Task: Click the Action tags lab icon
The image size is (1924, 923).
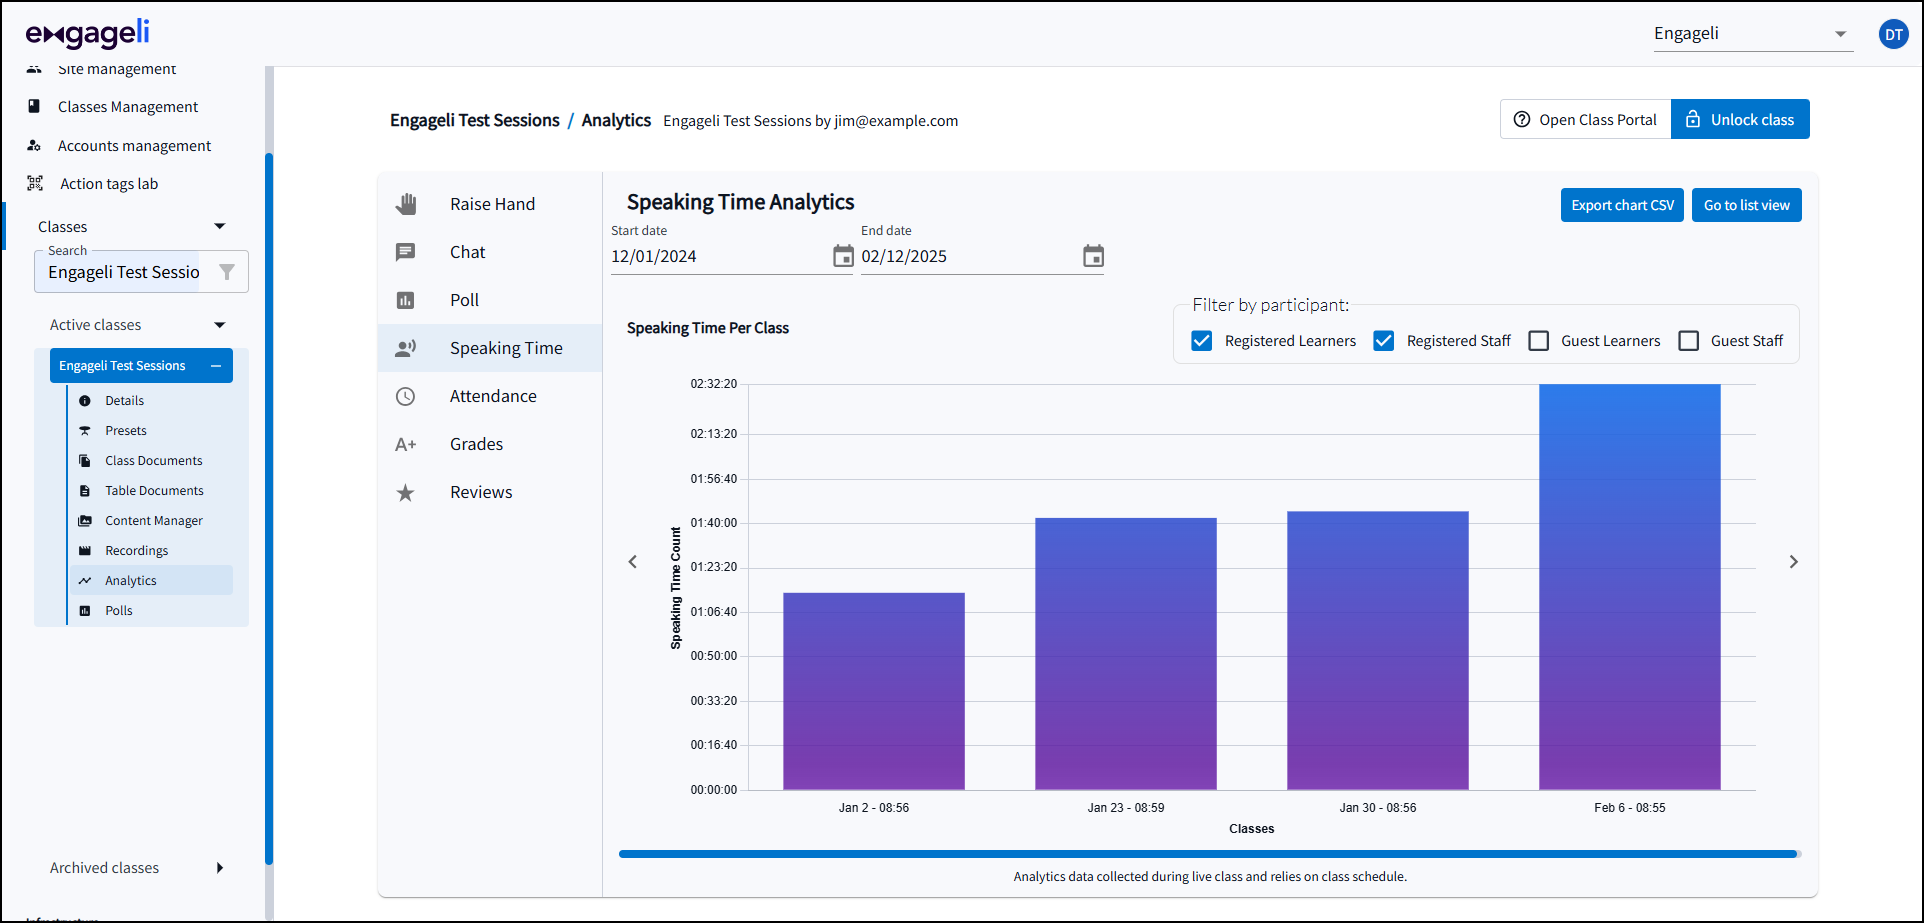Action: (x=35, y=183)
